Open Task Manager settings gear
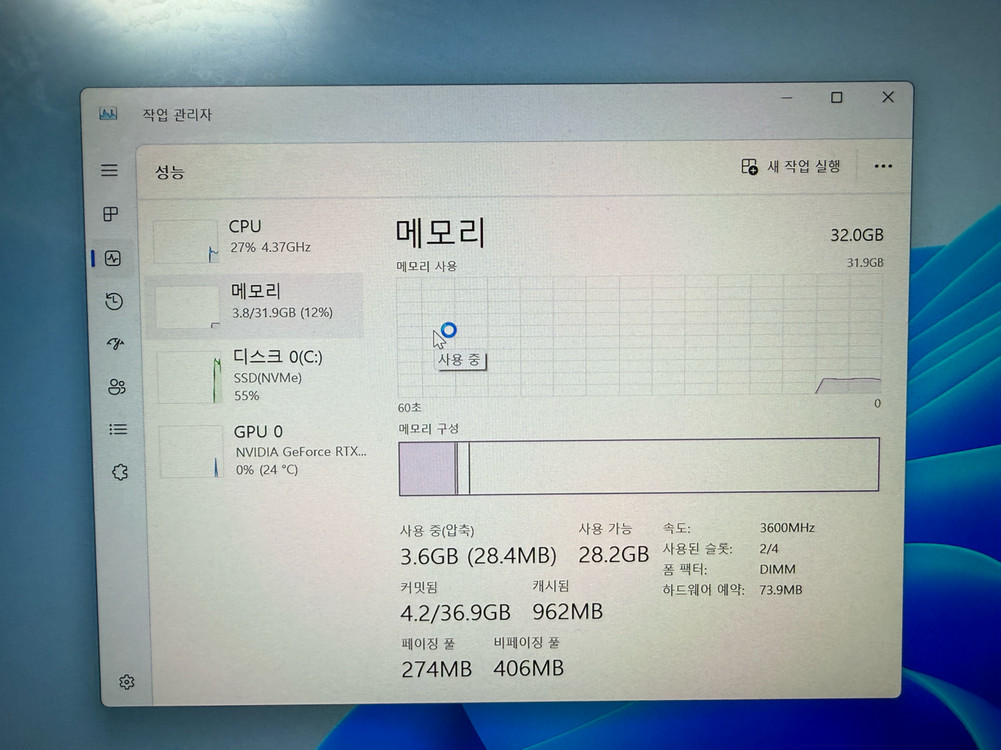This screenshot has width=1001, height=750. click(126, 681)
